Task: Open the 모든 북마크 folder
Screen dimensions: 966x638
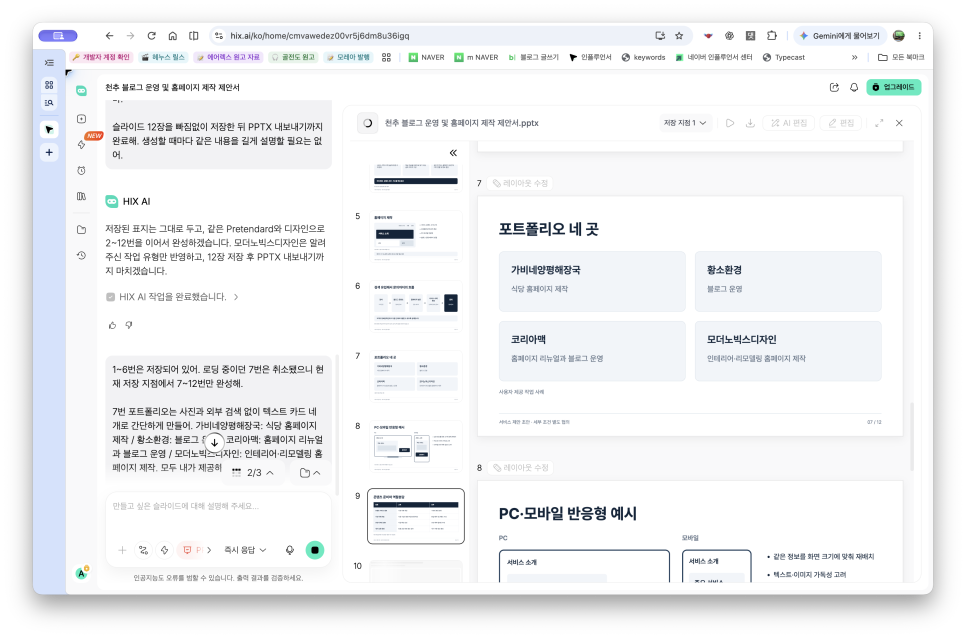Action: [x=901, y=57]
